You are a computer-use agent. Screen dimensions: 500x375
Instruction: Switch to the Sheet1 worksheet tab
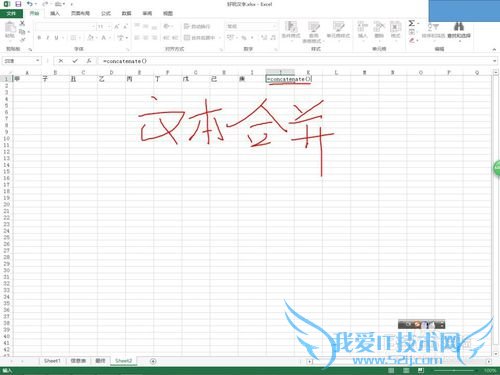point(52,361)
